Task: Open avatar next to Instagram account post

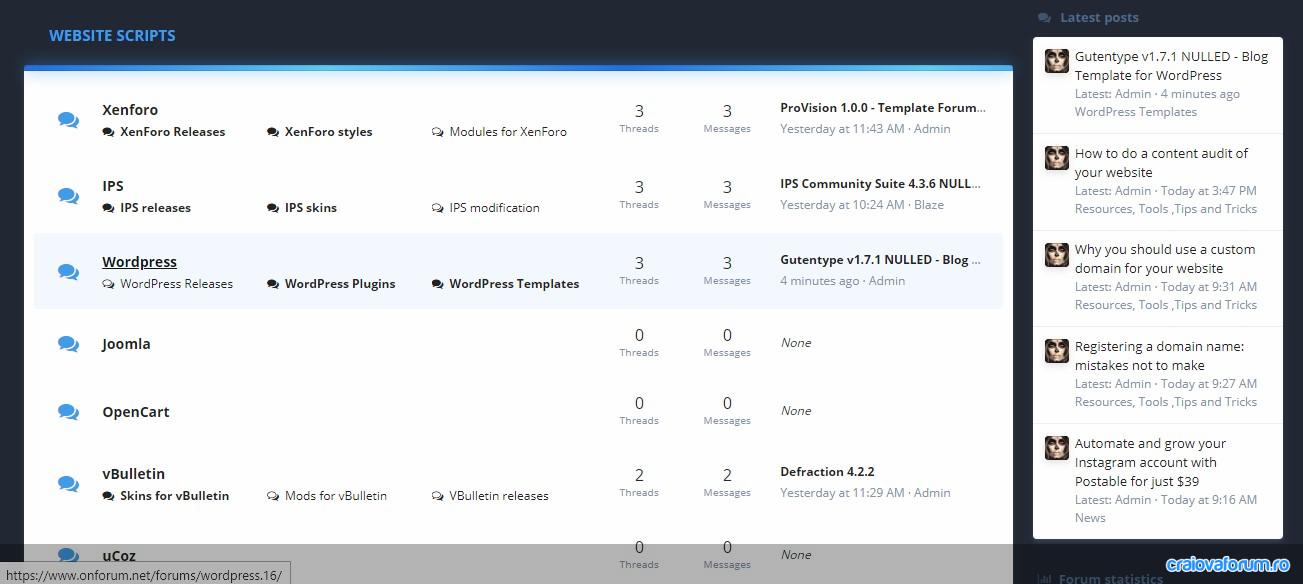Action: click(x=1057, y=448)
